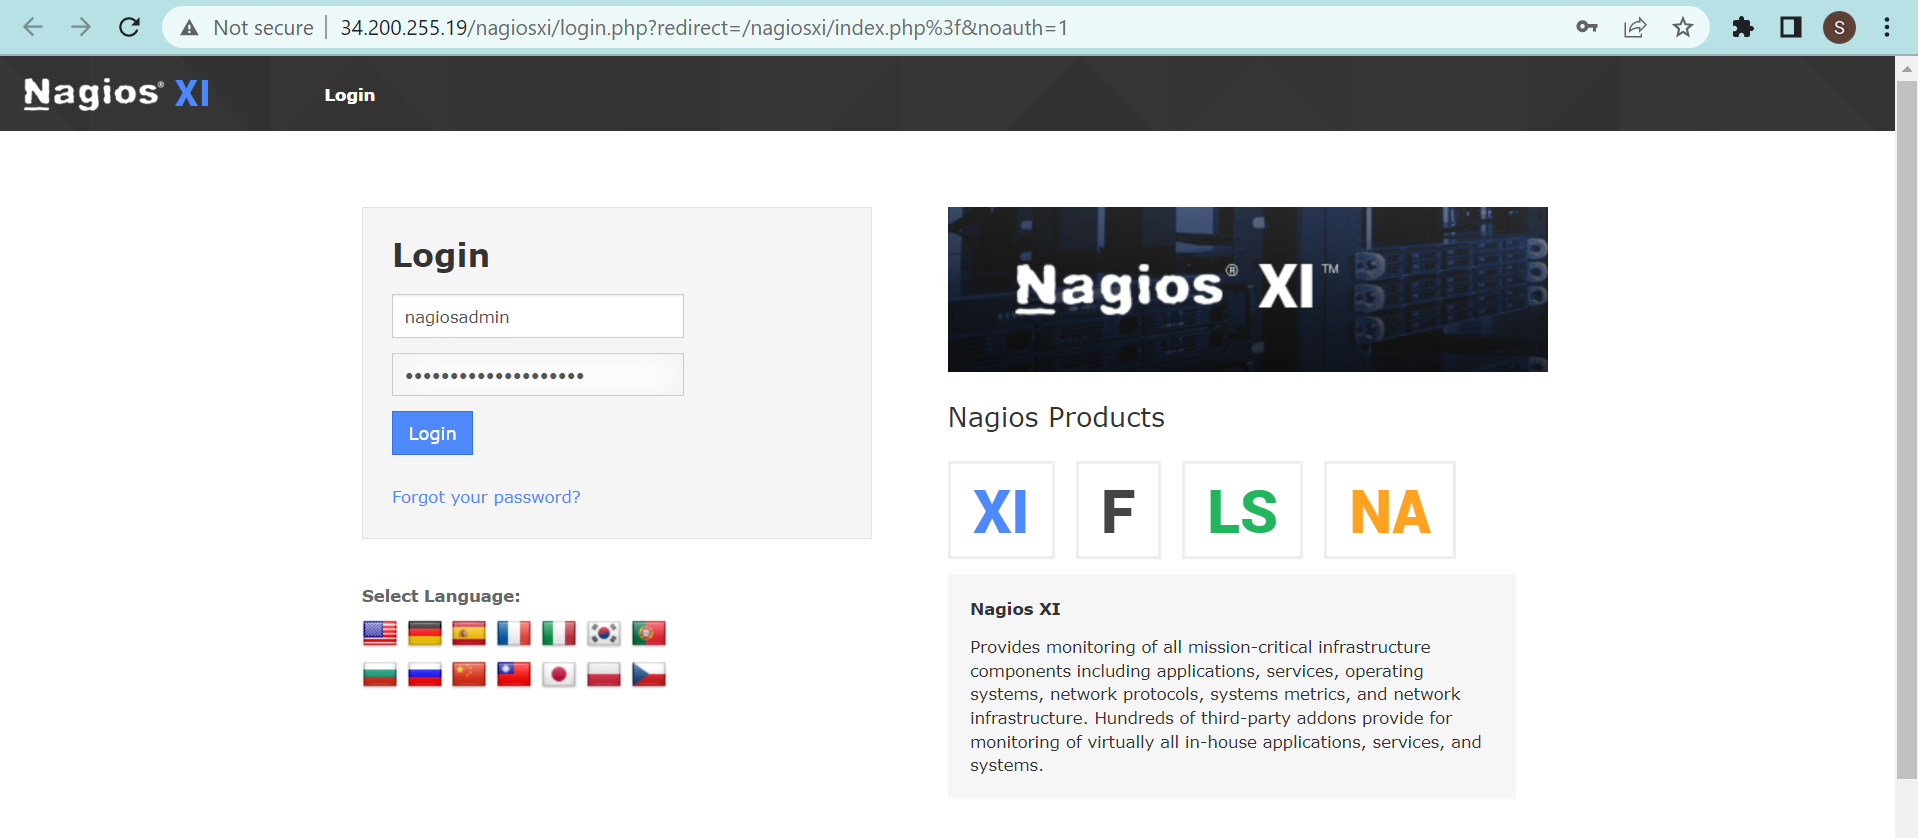Viewport: 1918px width, 838px height.
Task: Open the profile S avatar
Action: coord(1839,27)
